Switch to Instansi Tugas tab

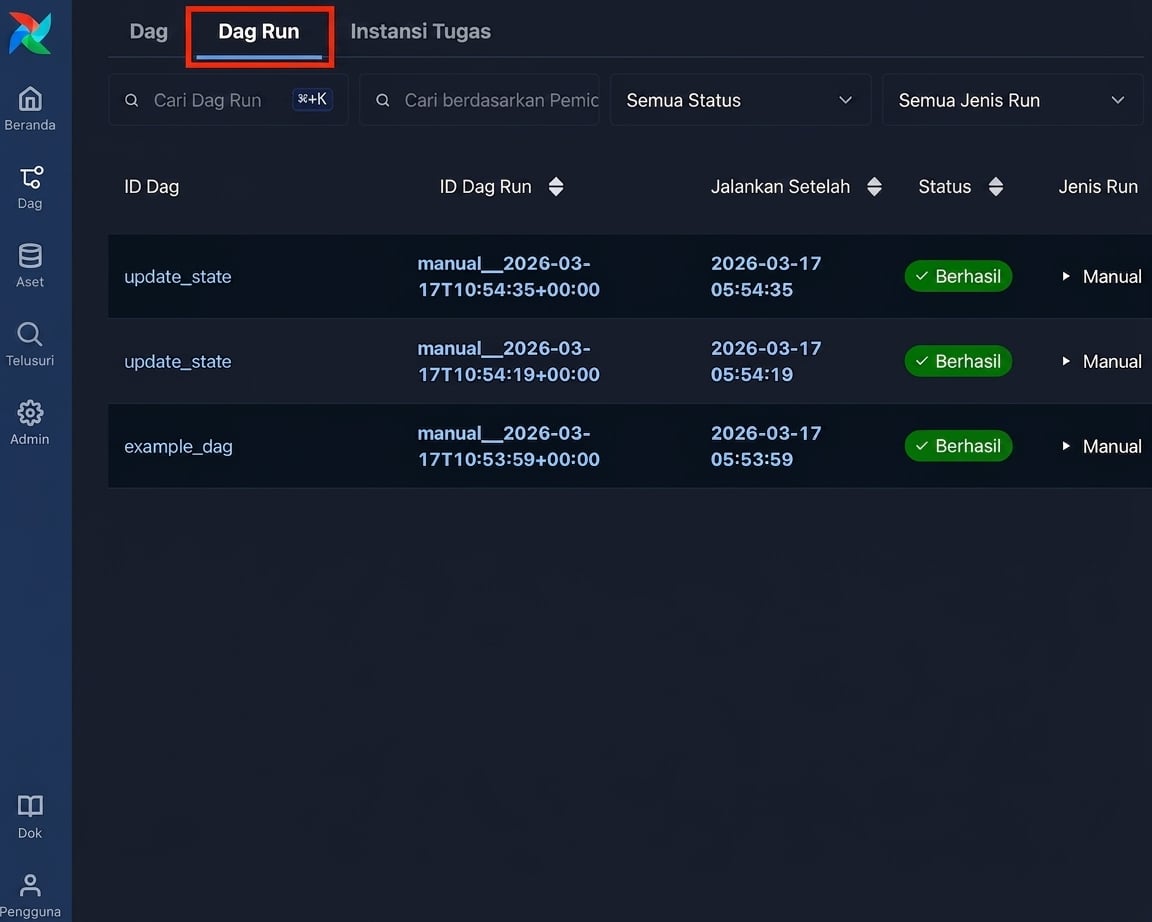[x=420, y=32]
